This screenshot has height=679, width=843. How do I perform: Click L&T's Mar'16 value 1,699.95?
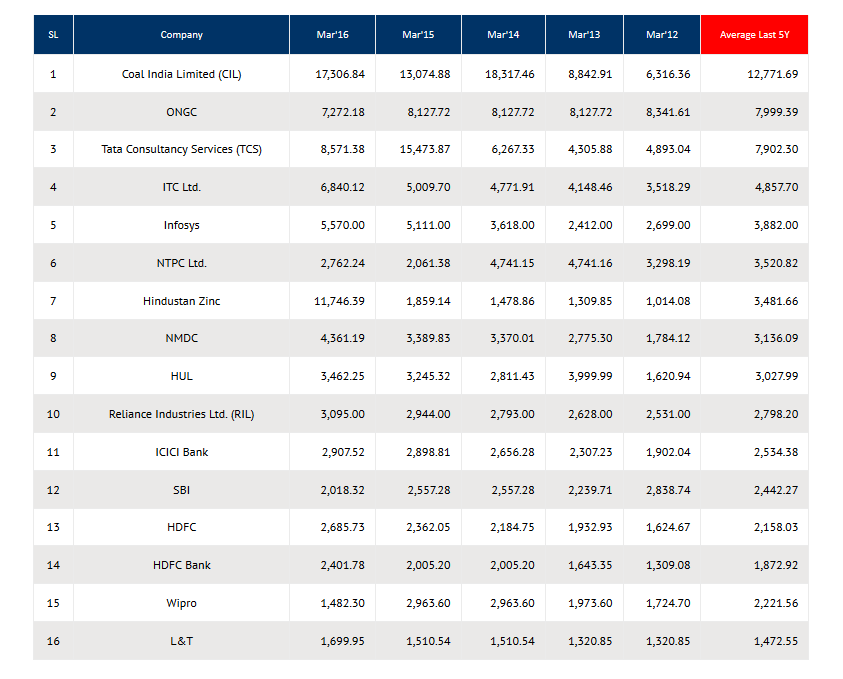[x=342, y=641]
